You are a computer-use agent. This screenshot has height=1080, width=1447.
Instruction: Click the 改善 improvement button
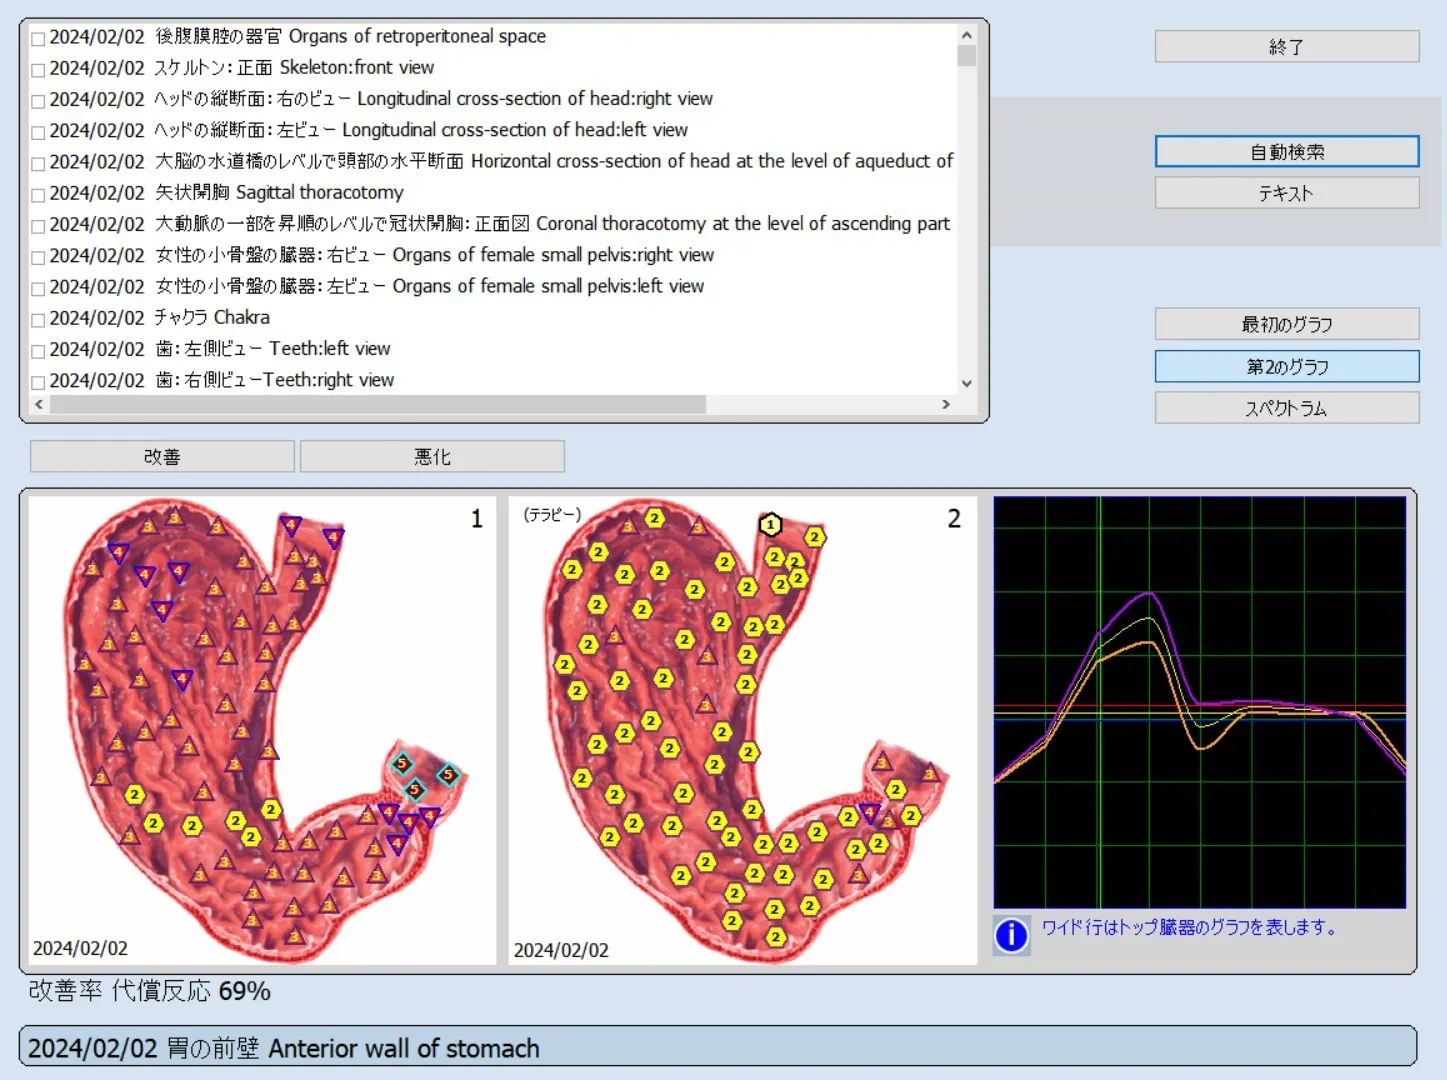pyautogui.click(x=162, y=457)
